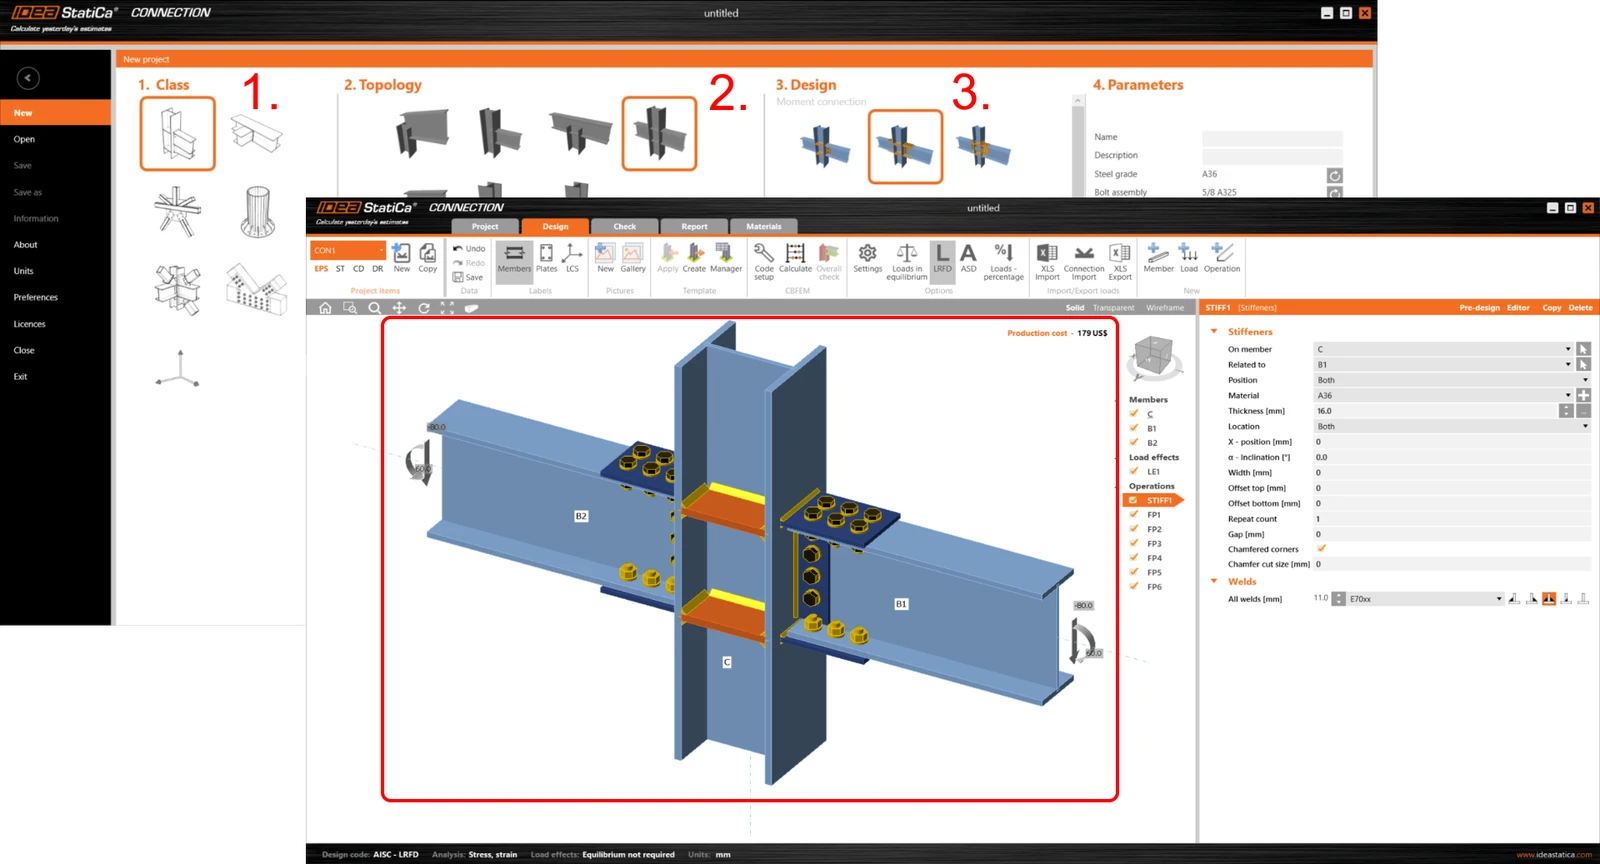1600x864 pixels.
Task: Open the Related to dropdown
Action: coord(1443,364)
